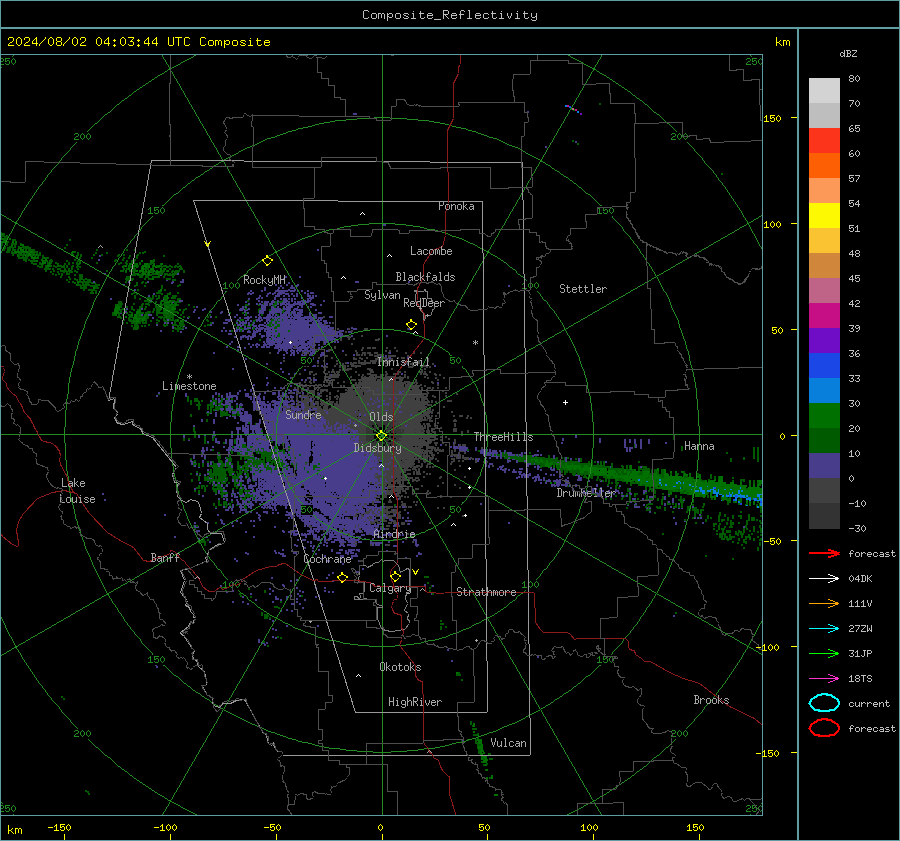Click the 2024/08/02 04:03:44 UTC timestamp
Viewport: 900px width, 841px height.
pos(138,42)
